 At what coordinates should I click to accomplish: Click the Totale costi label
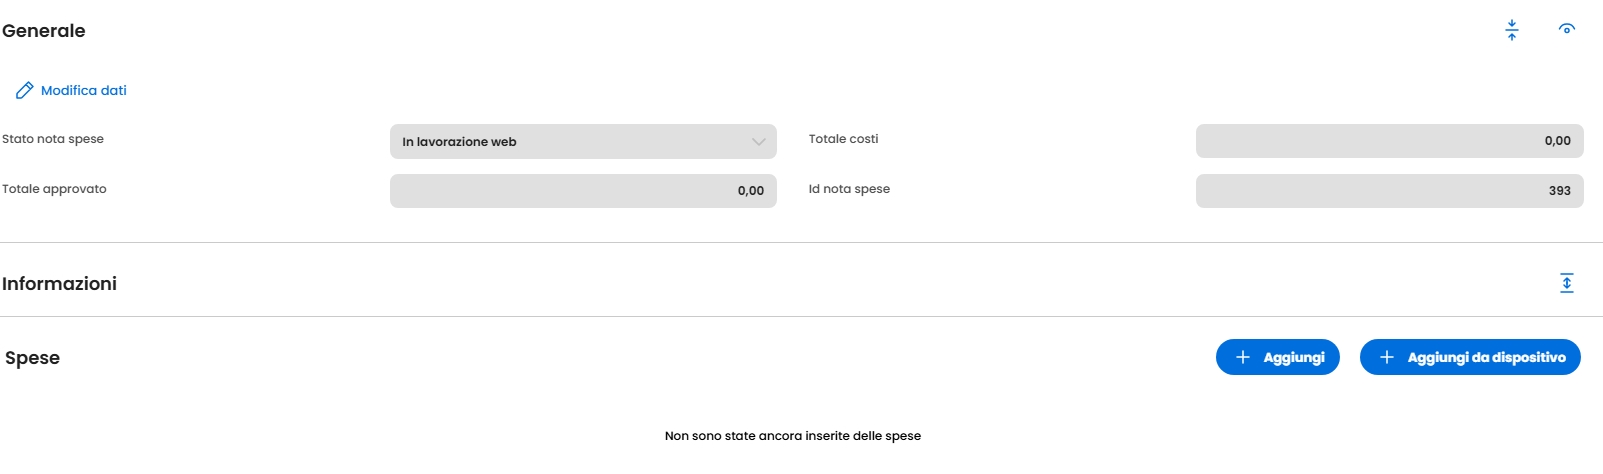point(843,139)
